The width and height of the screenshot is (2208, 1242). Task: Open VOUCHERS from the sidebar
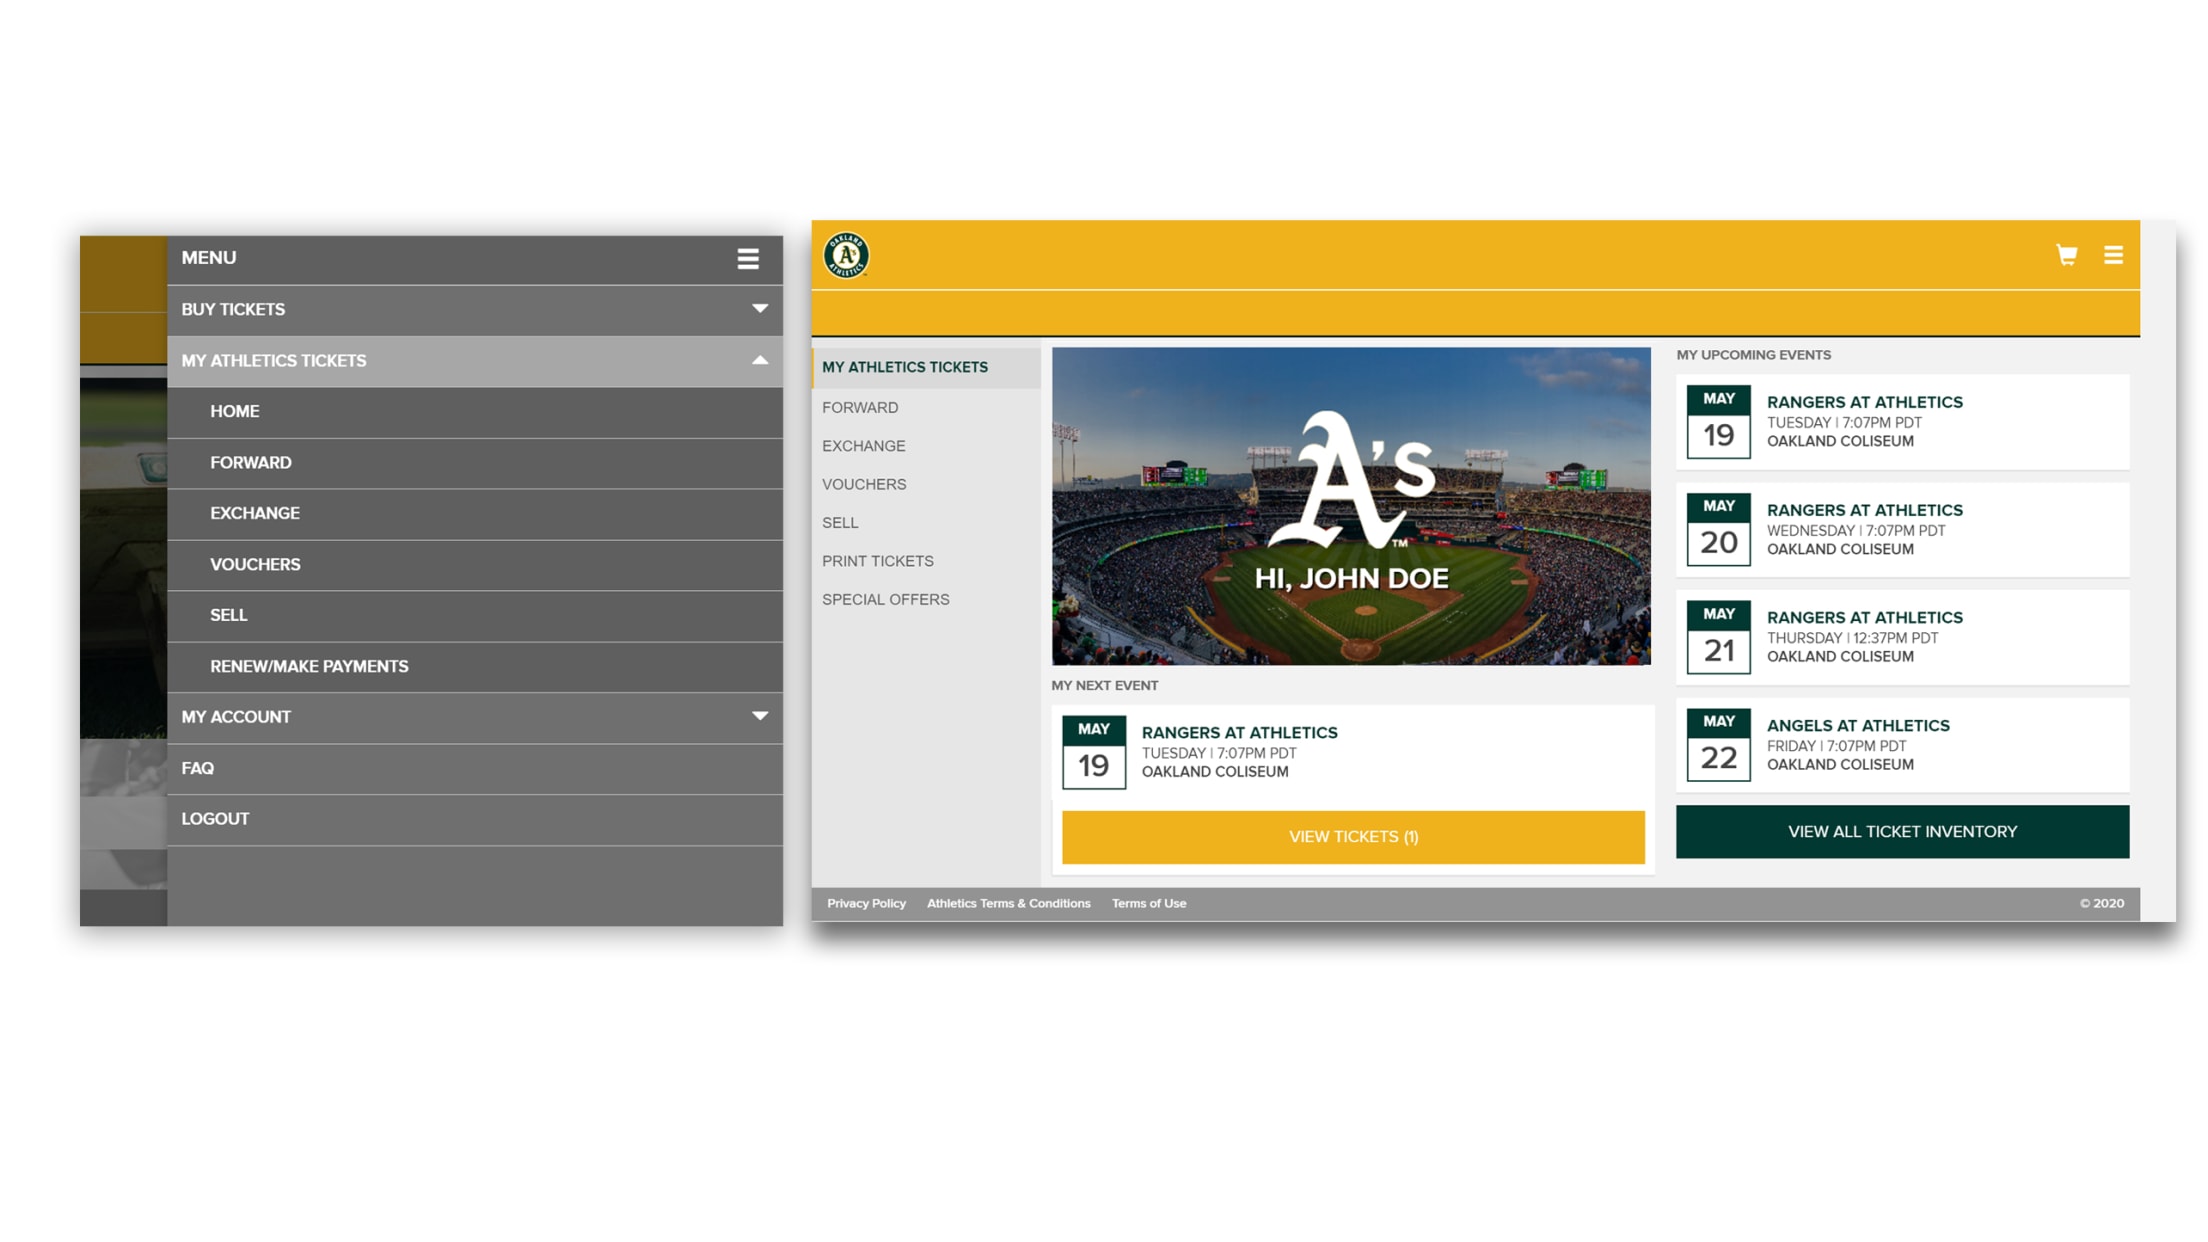tap(865, 484)
